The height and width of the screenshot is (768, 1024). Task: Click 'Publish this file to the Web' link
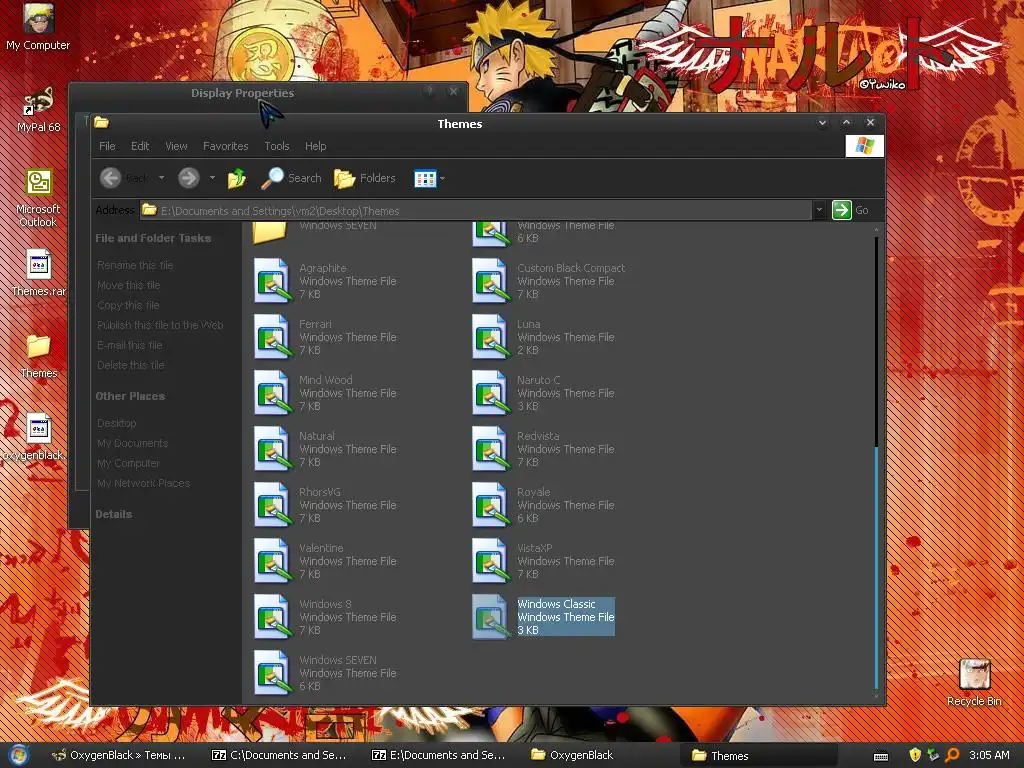click(x=160, y=325)
